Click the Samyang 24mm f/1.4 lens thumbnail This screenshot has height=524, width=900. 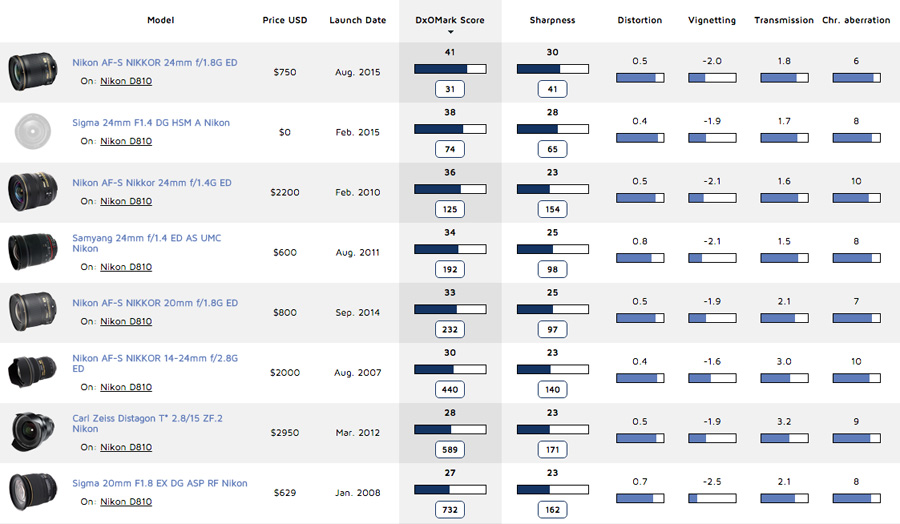(x=33, y=252)
